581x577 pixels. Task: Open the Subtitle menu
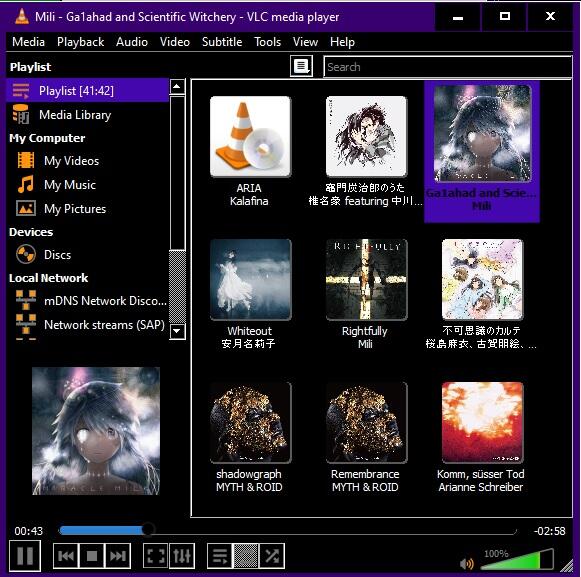tap(222, 42)
